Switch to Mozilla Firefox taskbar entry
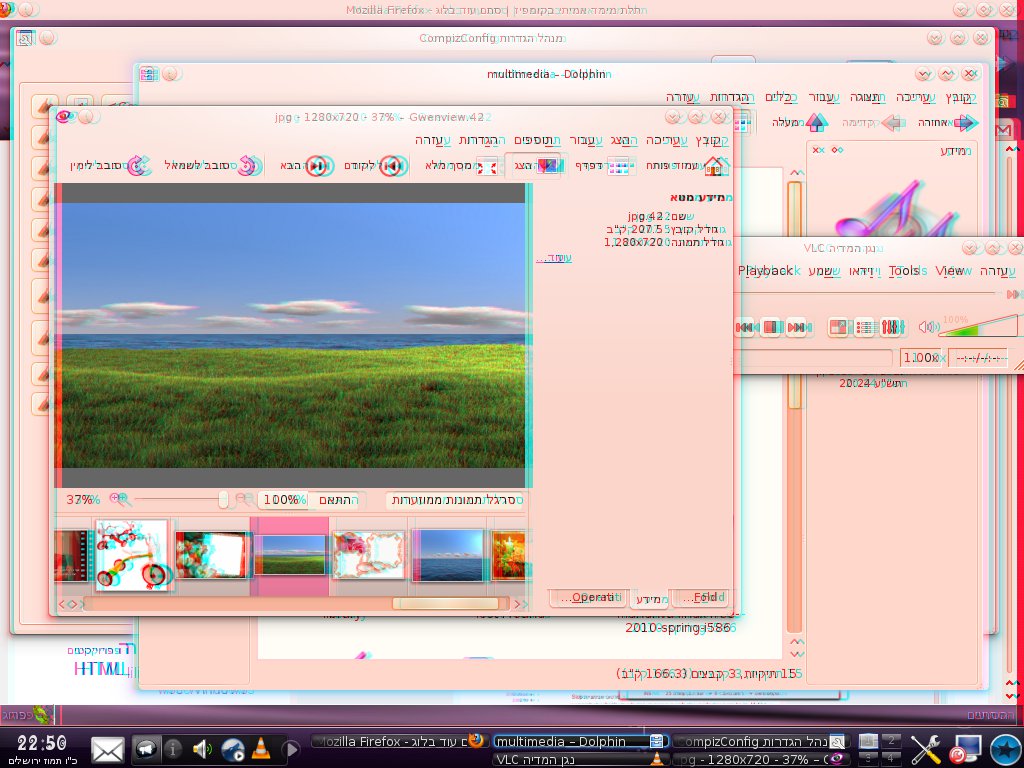Image resolution: width=1024 pixels, height=768 pixels. tap(398, 741)
